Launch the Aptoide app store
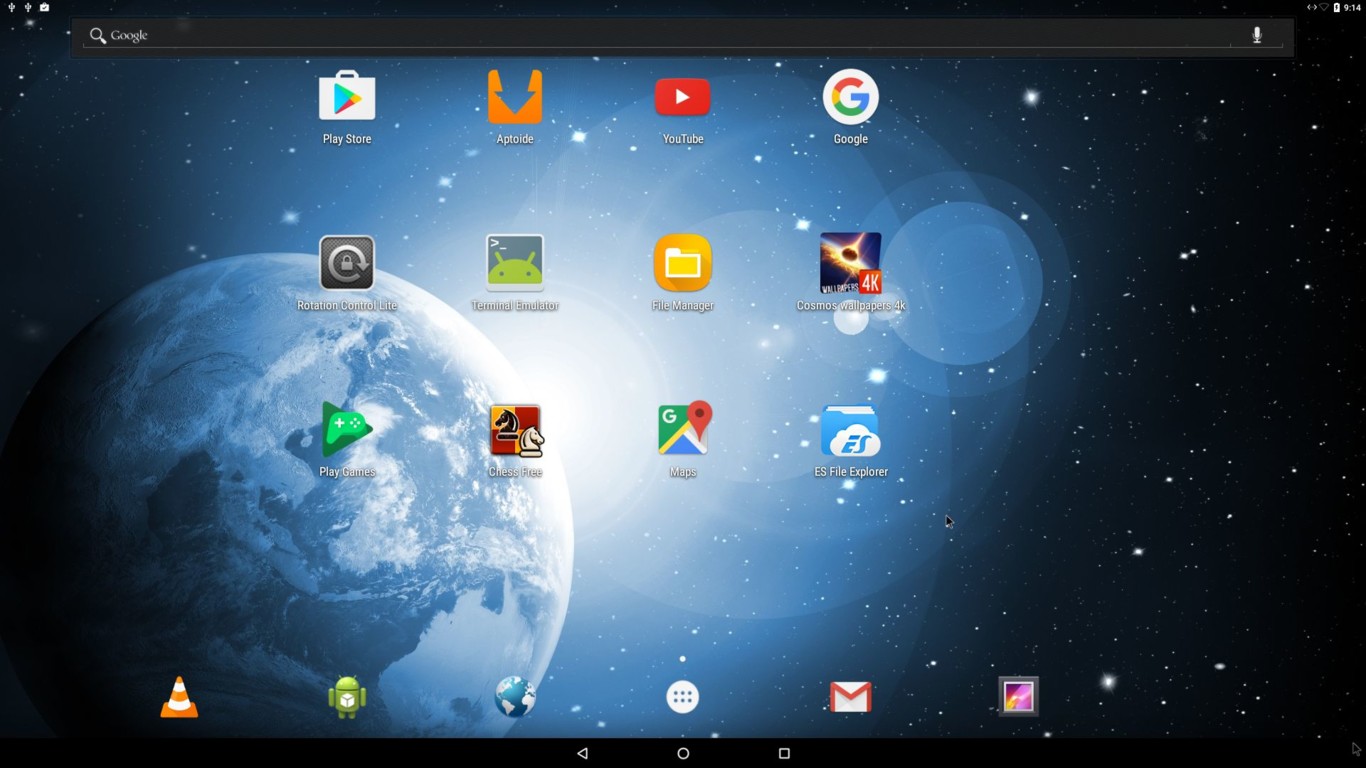This screenshot has height=768, width=1366. [x=515, y=97]
